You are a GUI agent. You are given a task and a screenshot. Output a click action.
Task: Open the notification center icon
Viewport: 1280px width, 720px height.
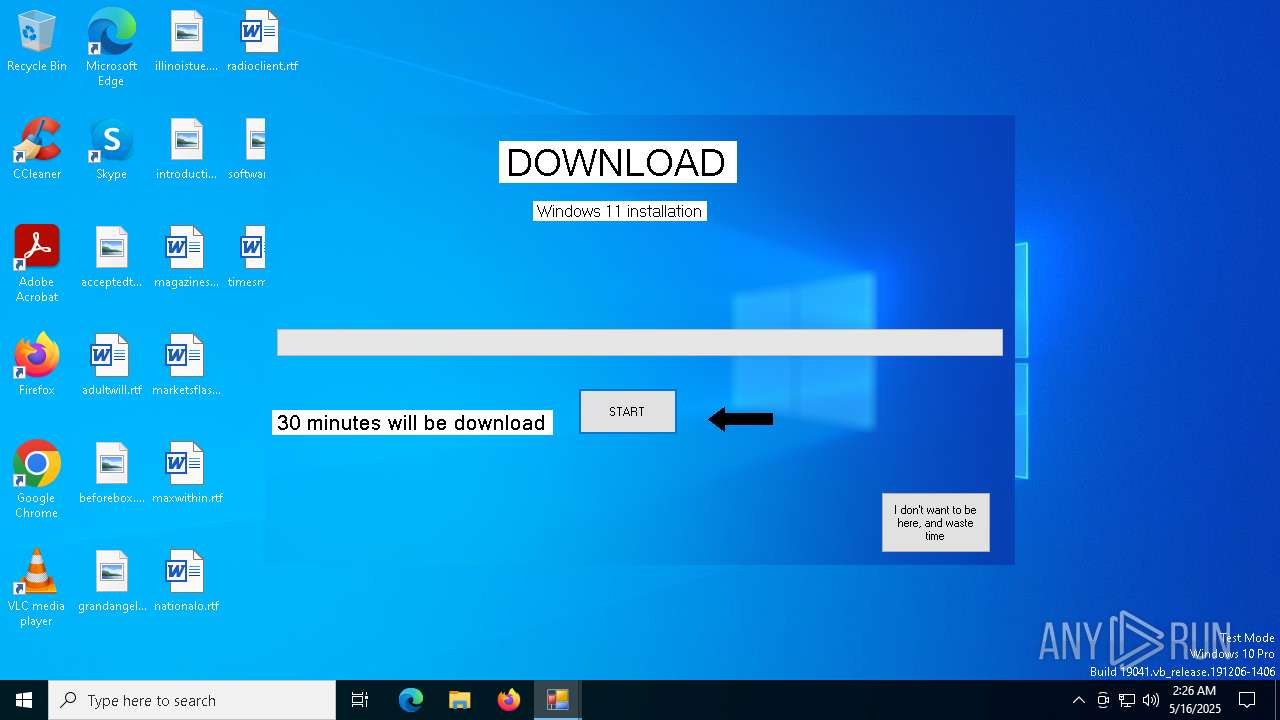point(1247,700)
